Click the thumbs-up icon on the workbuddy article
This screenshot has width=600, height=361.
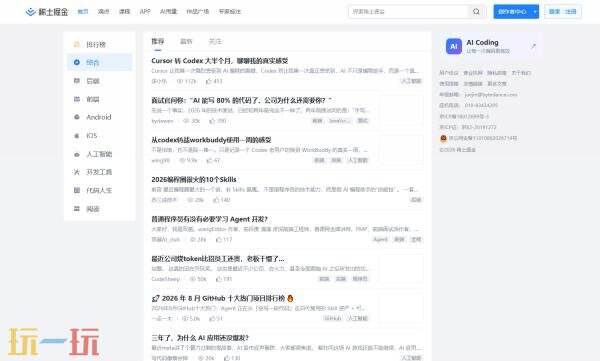[209, 160]
